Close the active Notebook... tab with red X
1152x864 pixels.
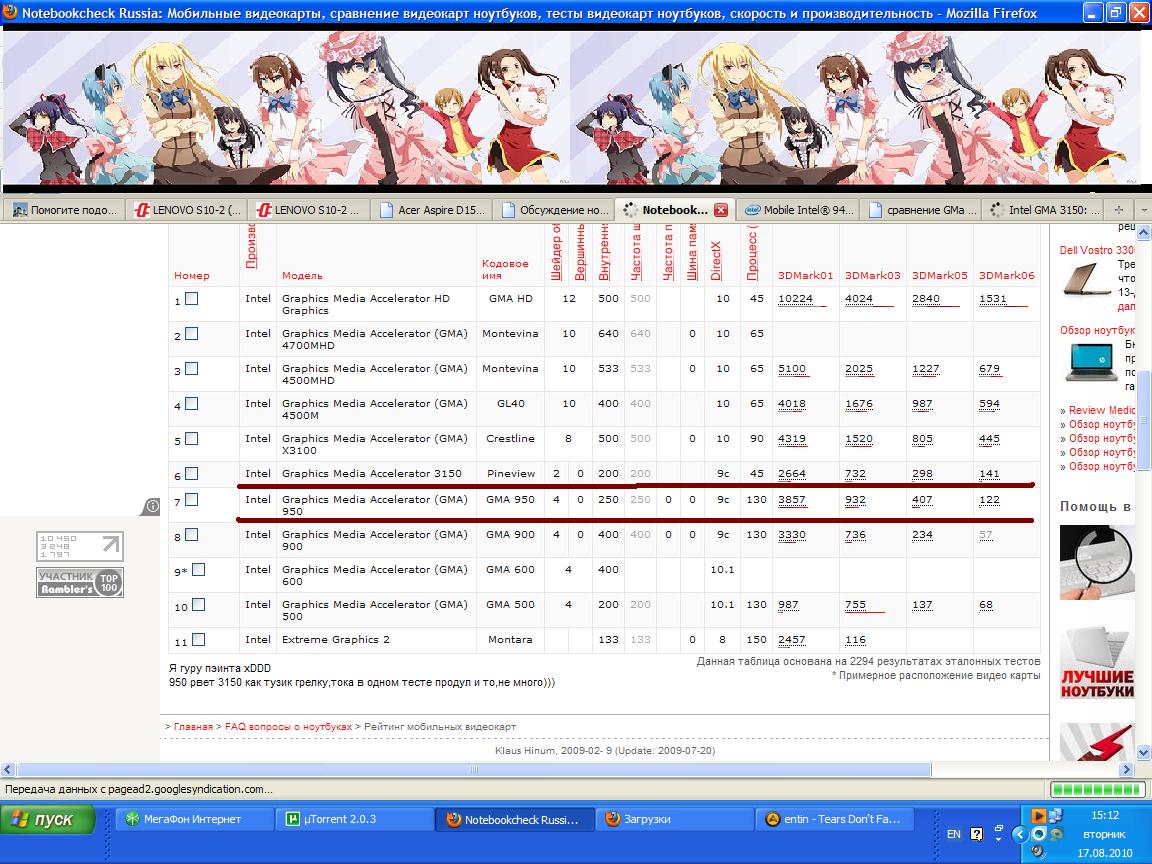coord(721,210)
